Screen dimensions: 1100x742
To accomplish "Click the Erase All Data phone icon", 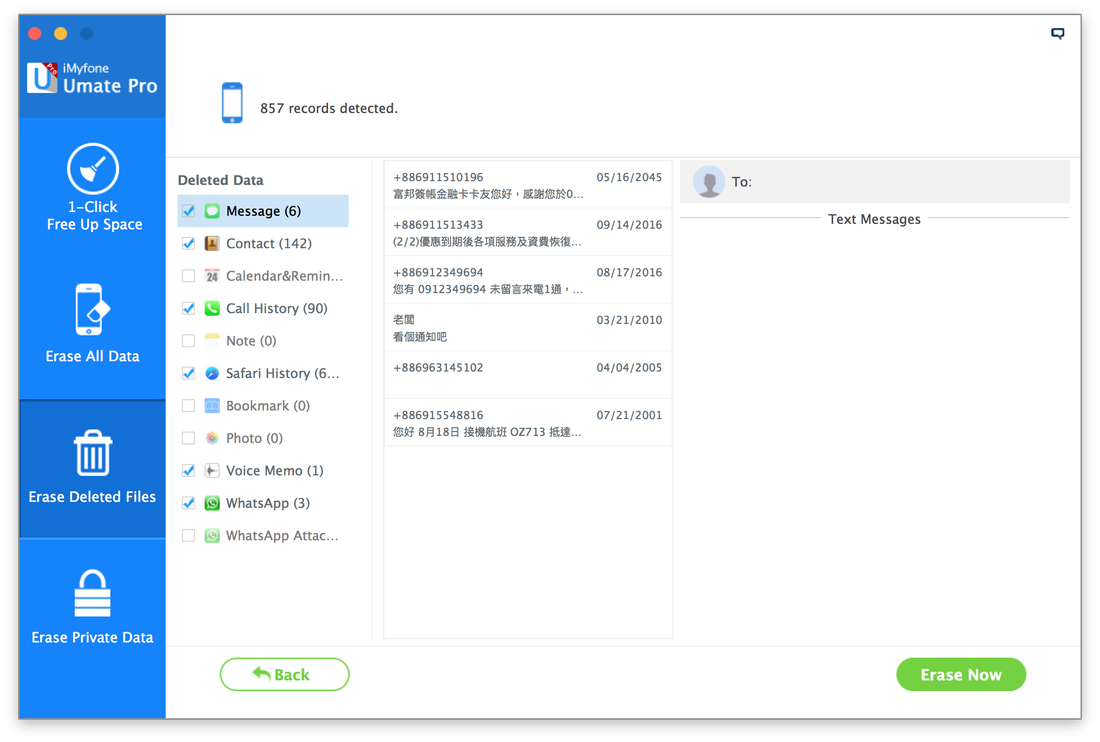I will (x=92, y=309).
